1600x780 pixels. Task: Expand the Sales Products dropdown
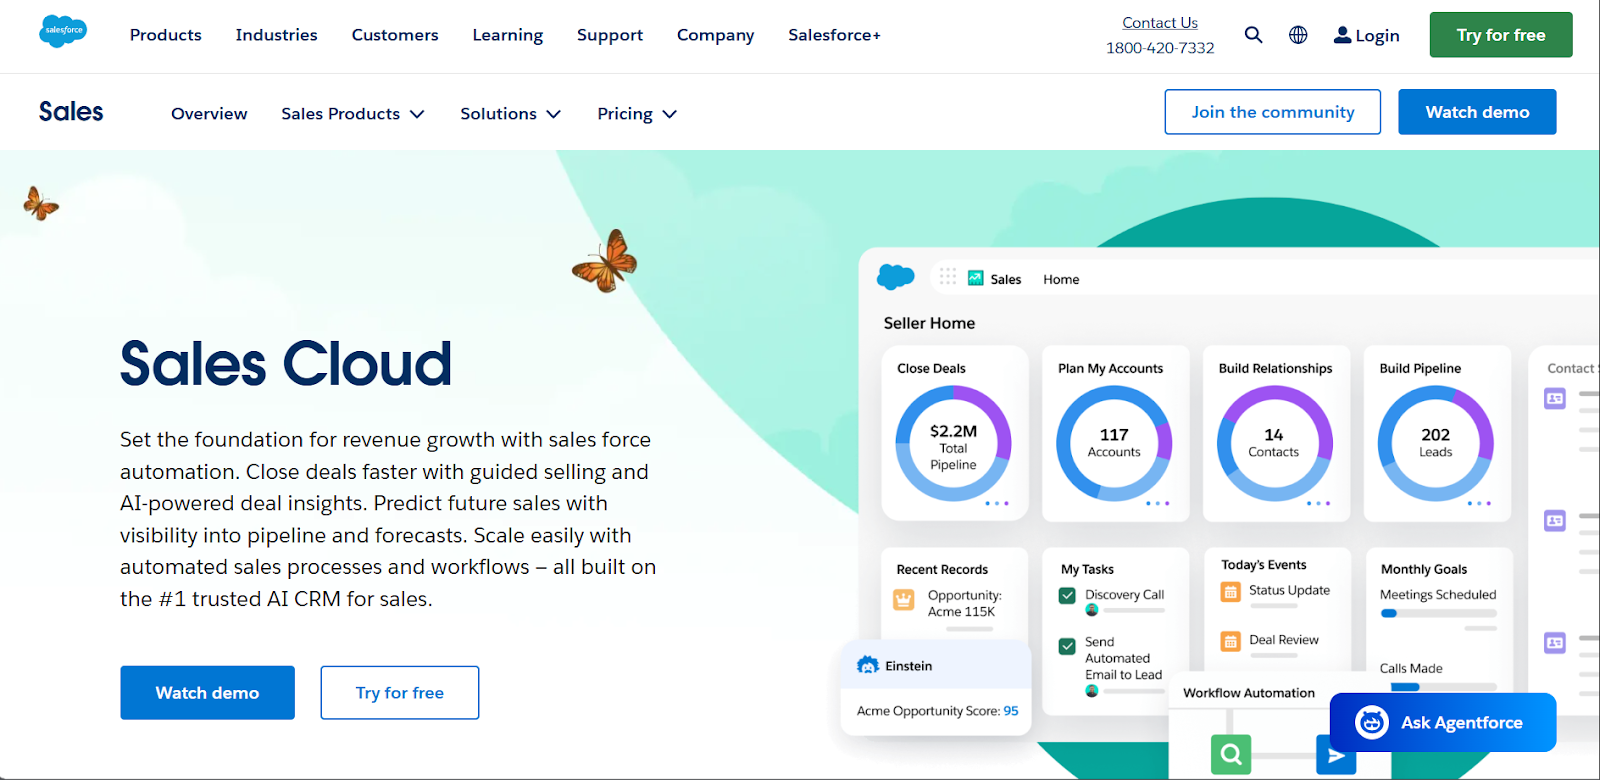tap(353, 114)
